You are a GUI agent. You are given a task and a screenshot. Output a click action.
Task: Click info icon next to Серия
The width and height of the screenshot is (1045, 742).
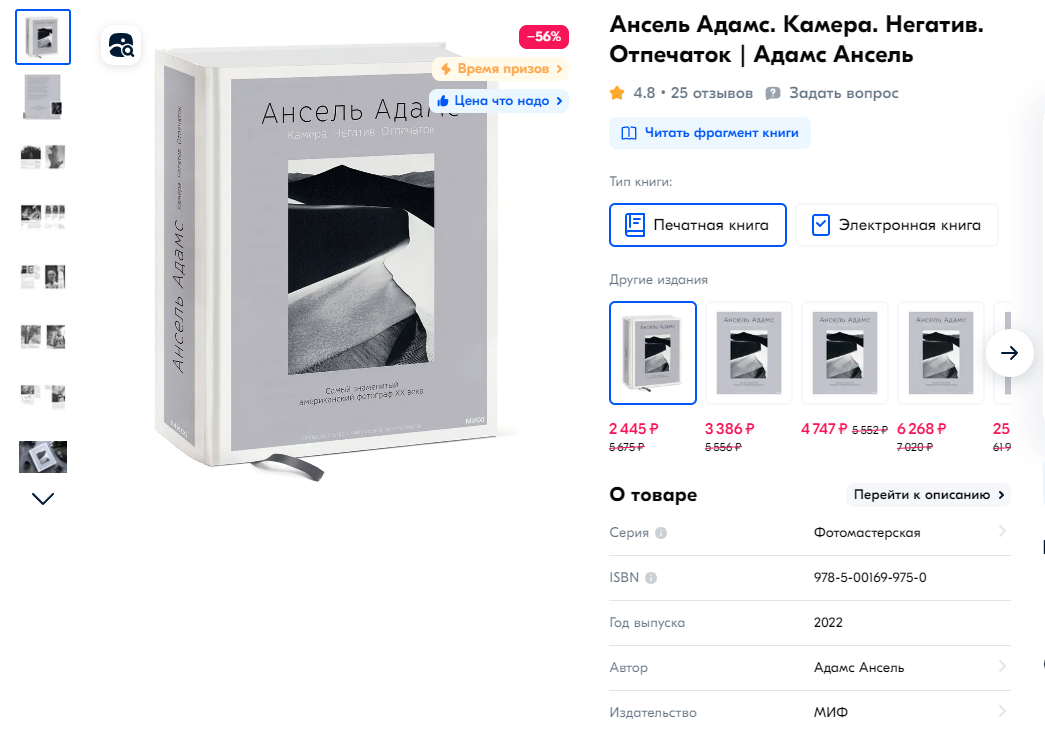660,533
